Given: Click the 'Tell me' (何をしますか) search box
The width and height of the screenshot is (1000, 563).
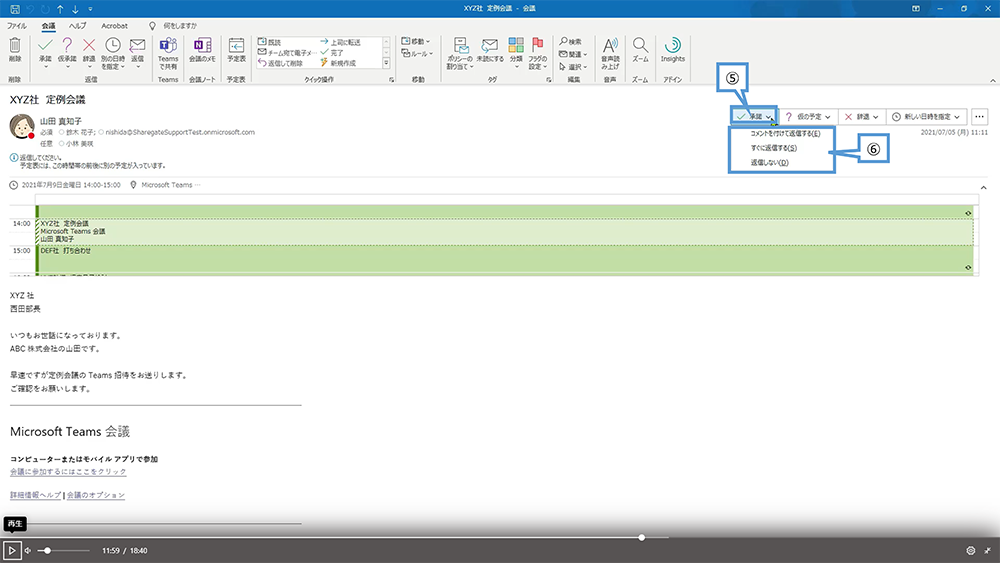Looking at the screenshot, I should (173, 26).
